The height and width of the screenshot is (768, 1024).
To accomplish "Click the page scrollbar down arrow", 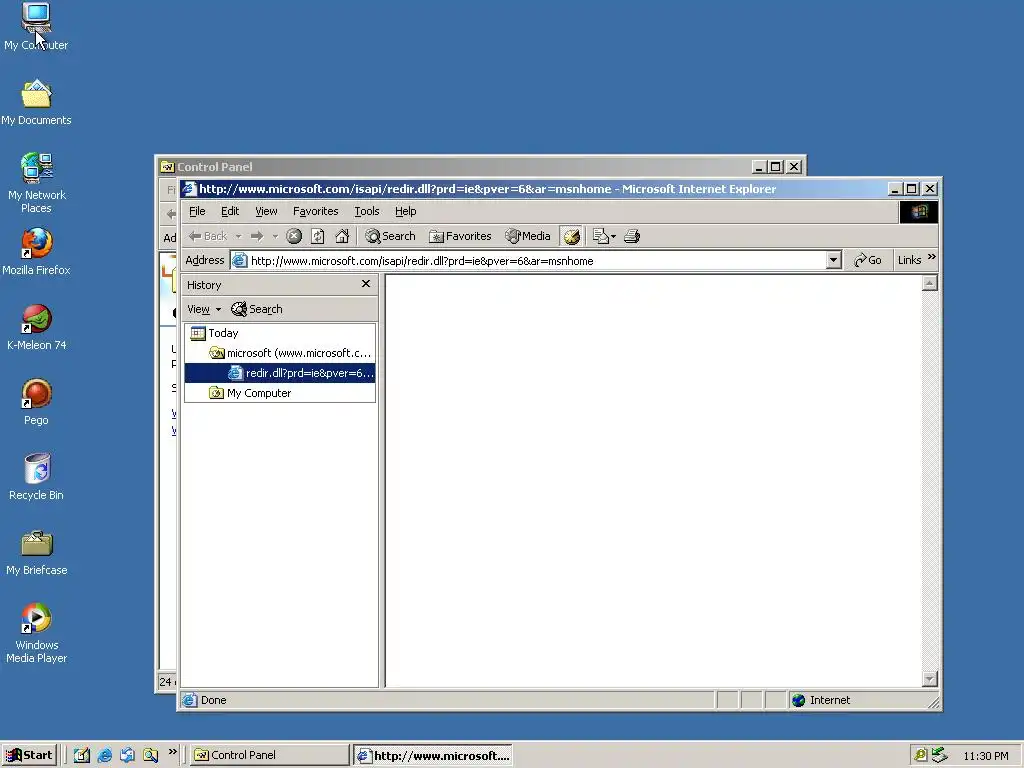I will (x=930, y=679).
